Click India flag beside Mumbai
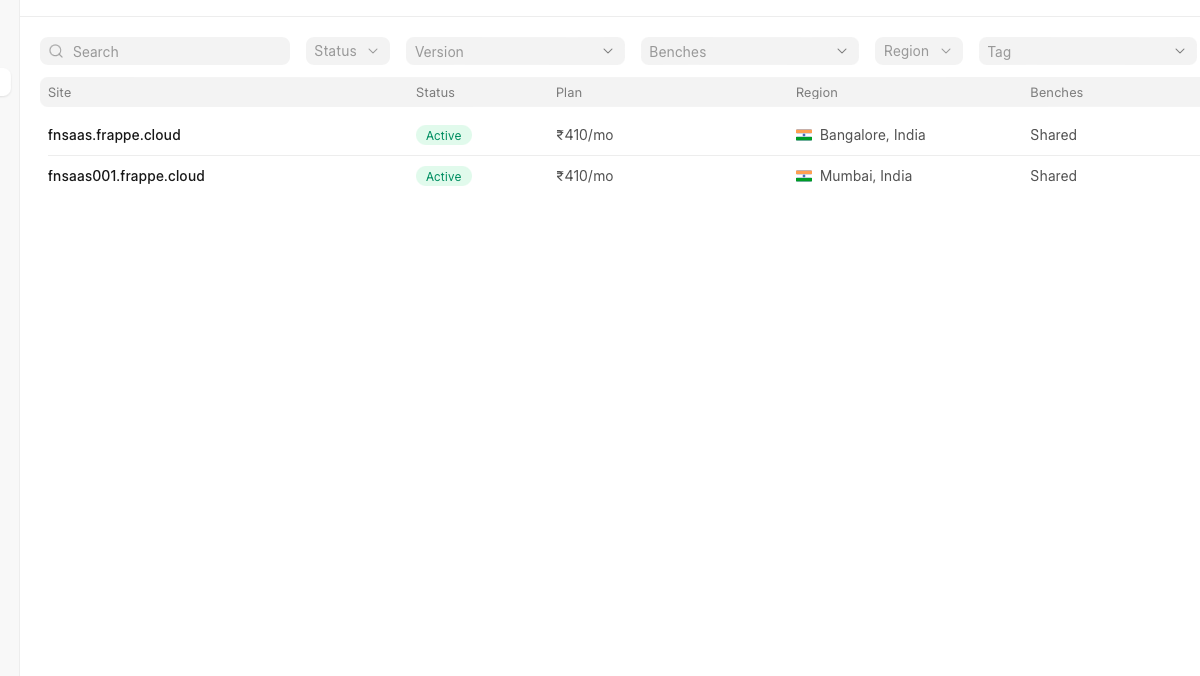 tap(804, 176)
